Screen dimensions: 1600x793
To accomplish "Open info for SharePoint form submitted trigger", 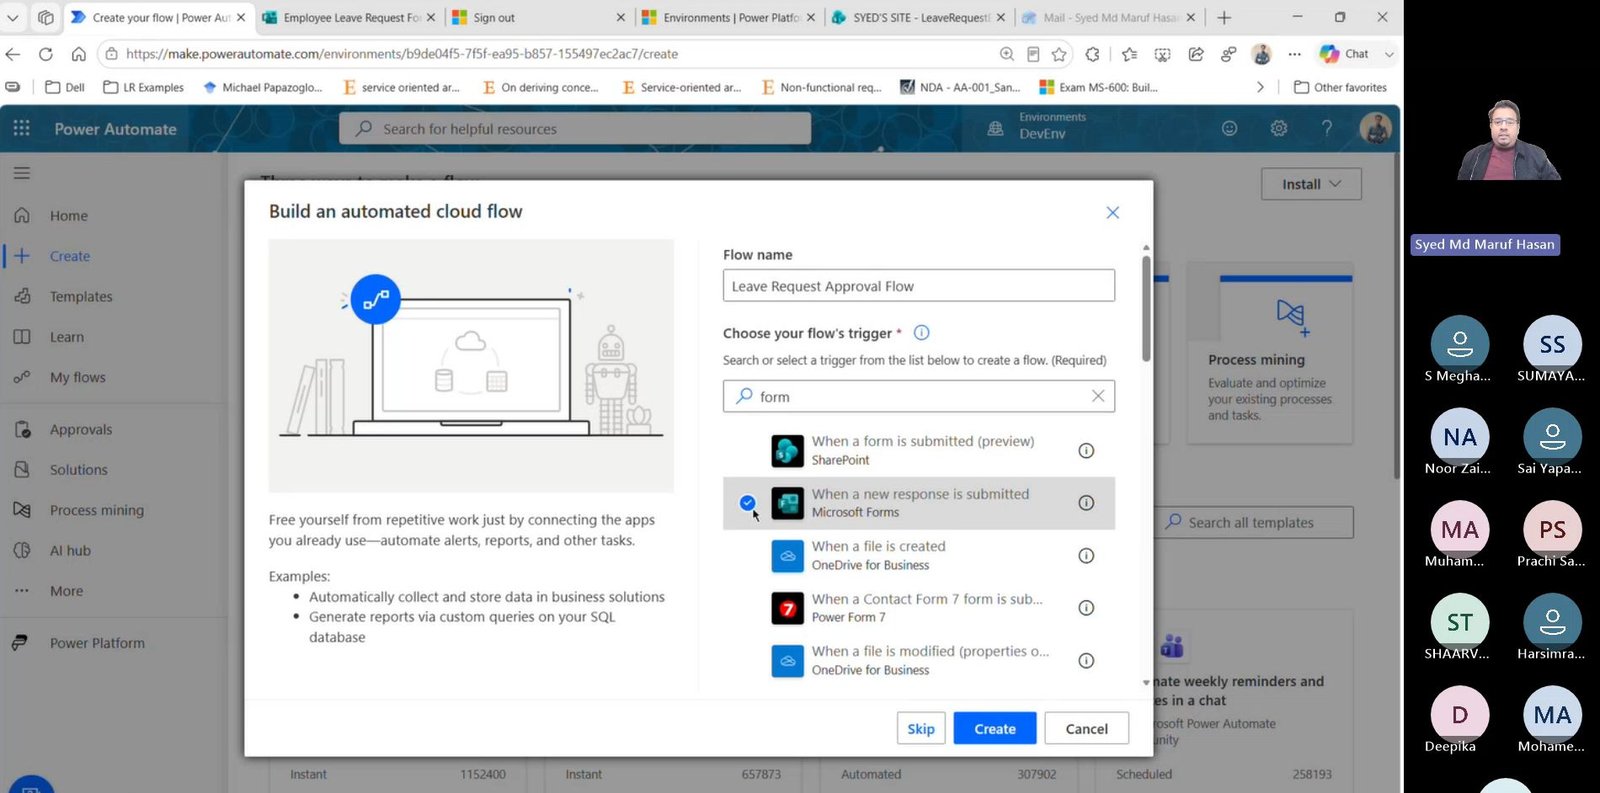I will [x=1086, y=451].
